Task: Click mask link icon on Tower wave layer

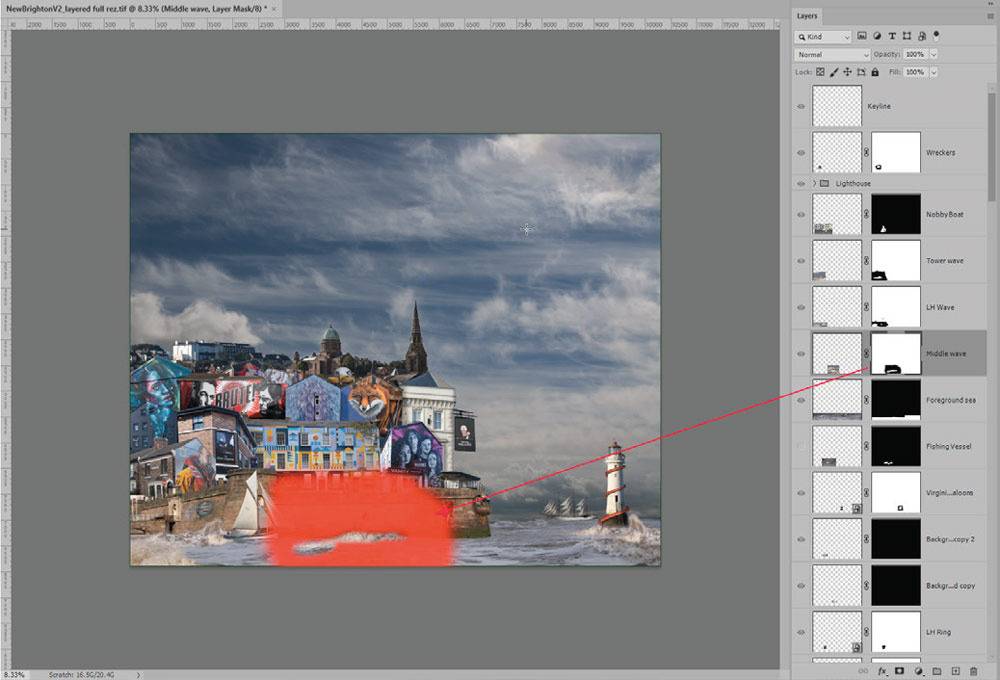Action: click(866, 260)
